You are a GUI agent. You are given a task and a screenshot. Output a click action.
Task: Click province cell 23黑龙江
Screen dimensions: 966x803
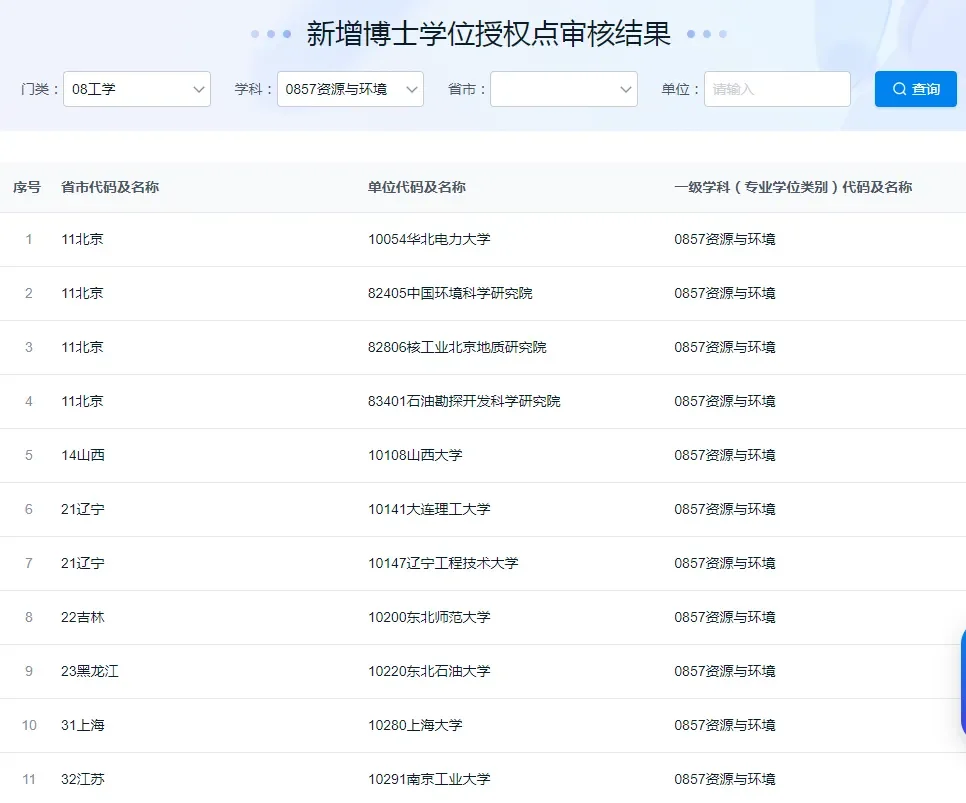tap(89, 671)
